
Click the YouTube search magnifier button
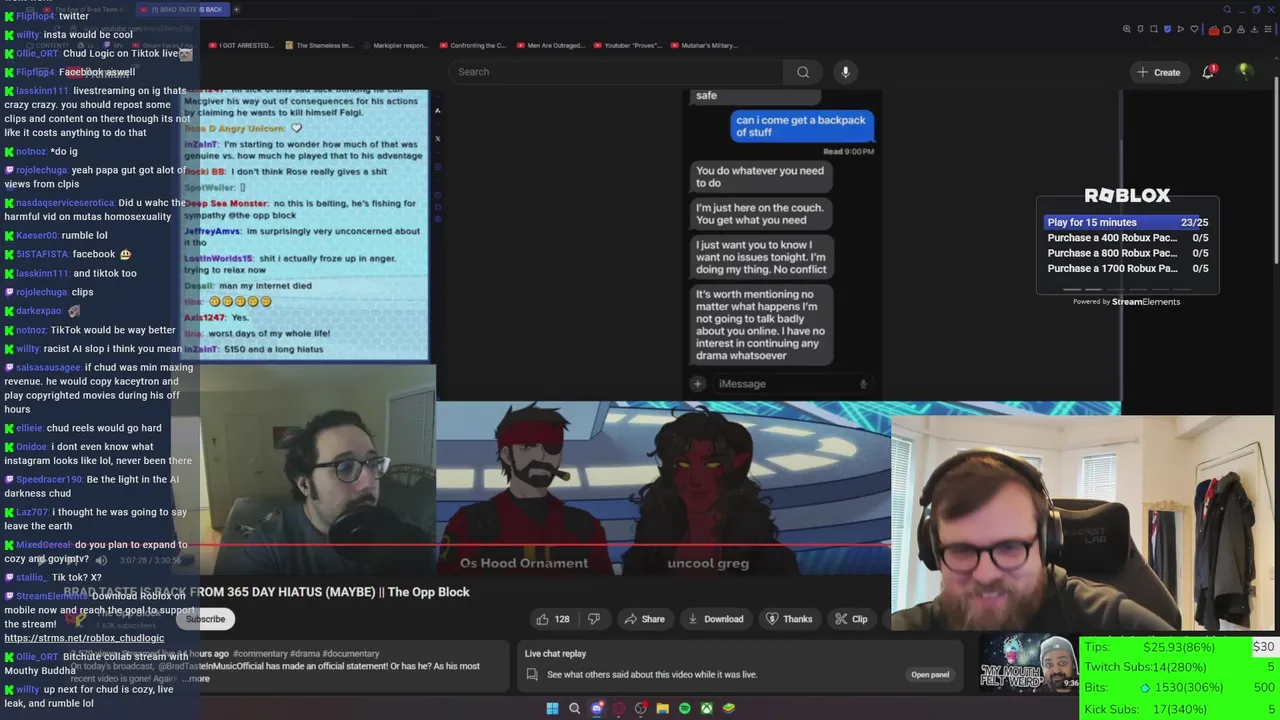(x=802, y=72)
